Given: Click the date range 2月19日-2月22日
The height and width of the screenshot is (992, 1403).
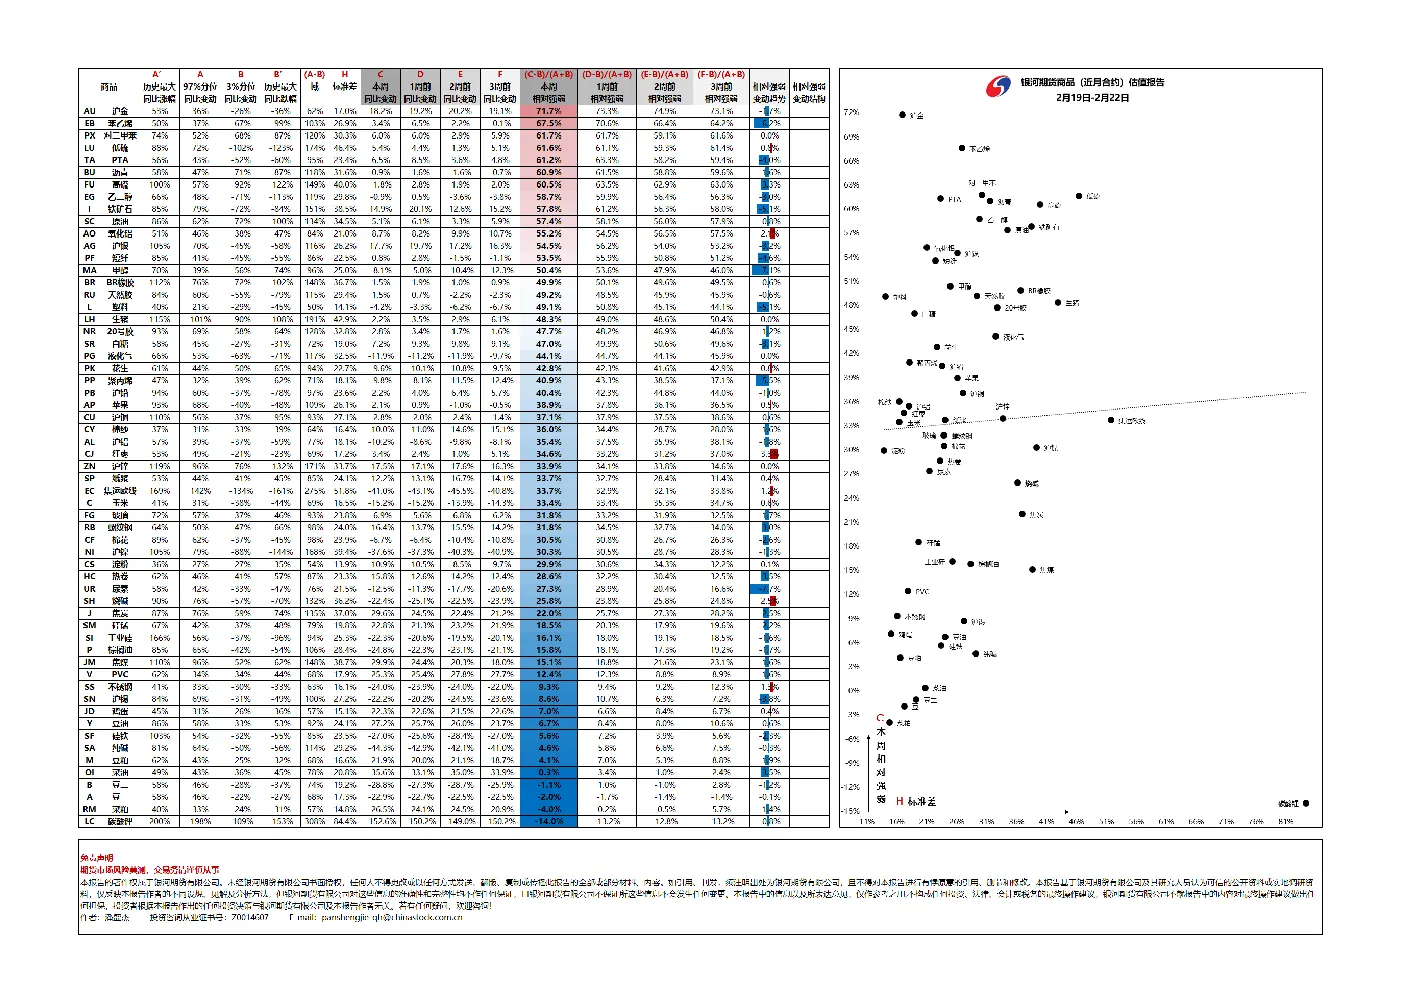Looking at the screenshot, I should pos(1092,98).
